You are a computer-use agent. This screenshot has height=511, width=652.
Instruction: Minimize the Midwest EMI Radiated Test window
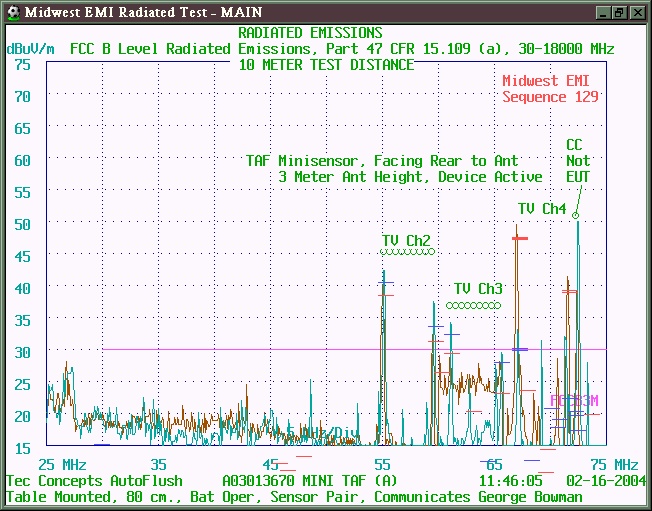604,12
